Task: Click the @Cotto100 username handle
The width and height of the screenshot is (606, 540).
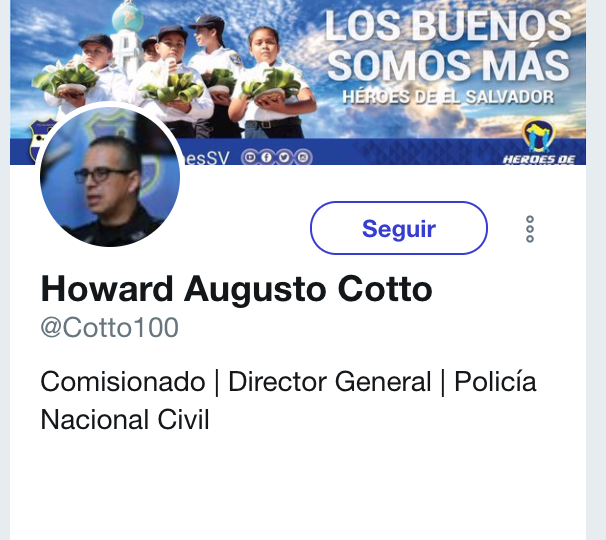Action: pyautogui.click(x=109, y=328)
